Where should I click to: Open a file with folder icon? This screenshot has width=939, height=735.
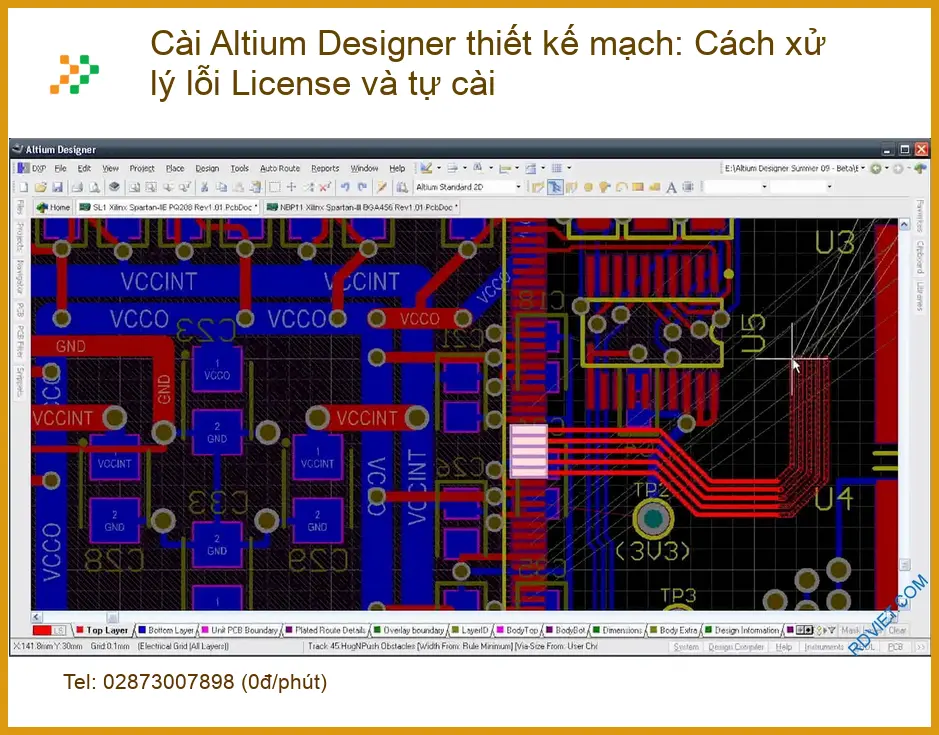click(x=41, y=187)
